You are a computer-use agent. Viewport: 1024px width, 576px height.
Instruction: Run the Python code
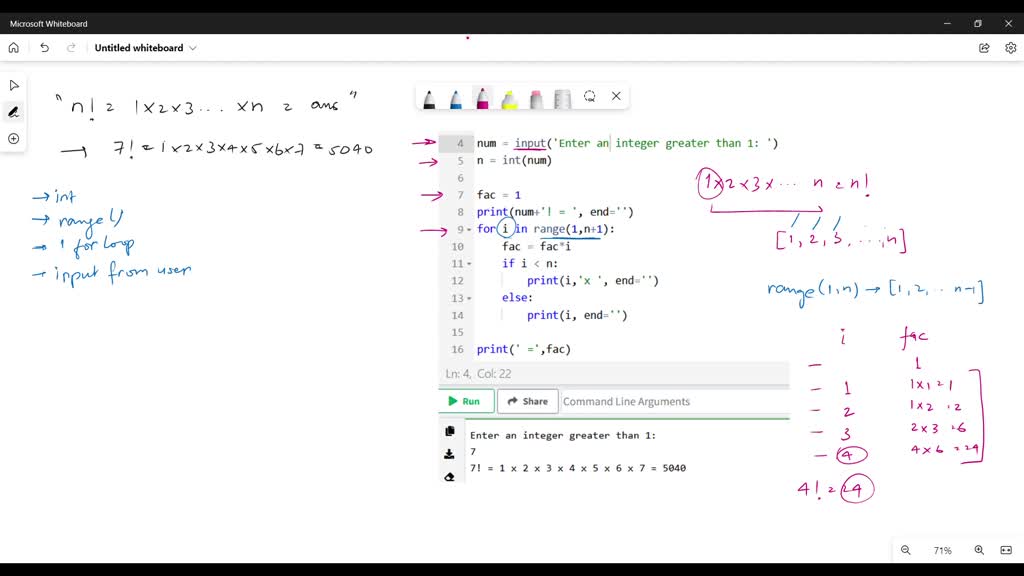(466, 401)
